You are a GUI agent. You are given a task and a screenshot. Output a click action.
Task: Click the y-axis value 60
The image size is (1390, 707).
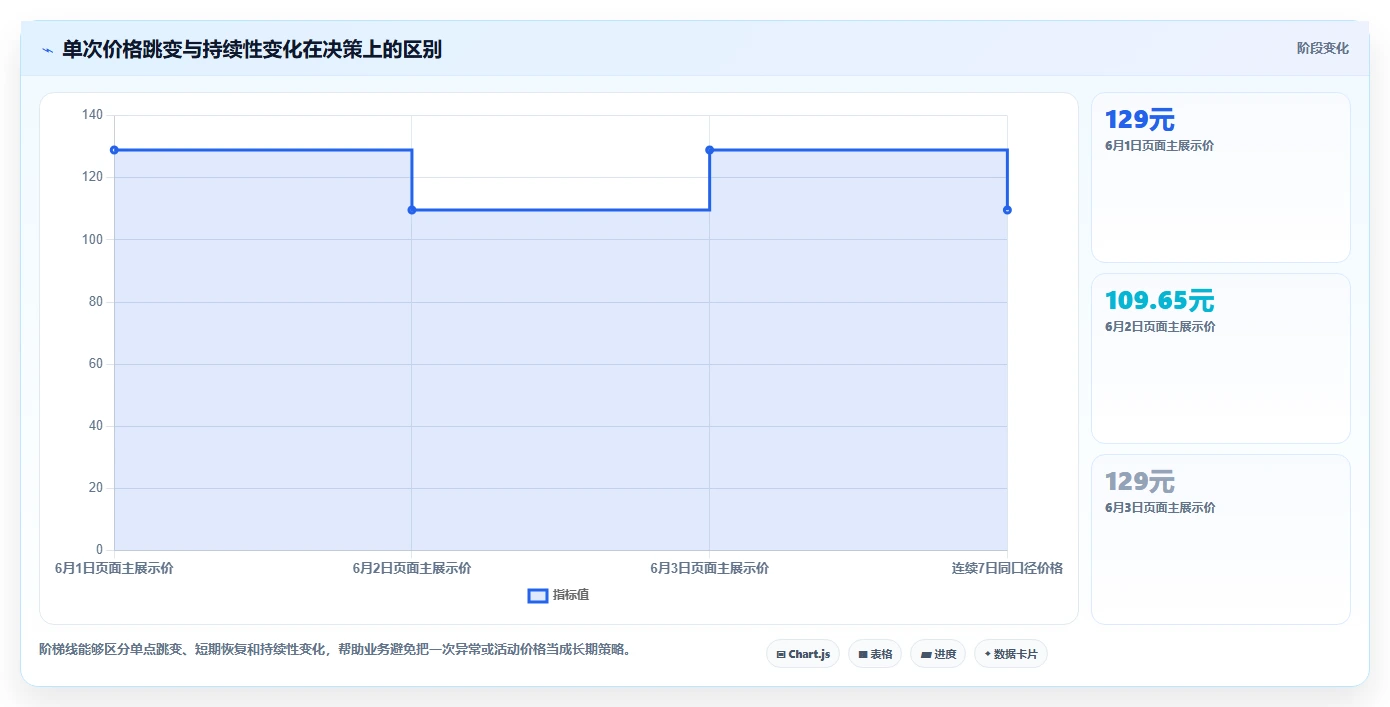[96, 364]
